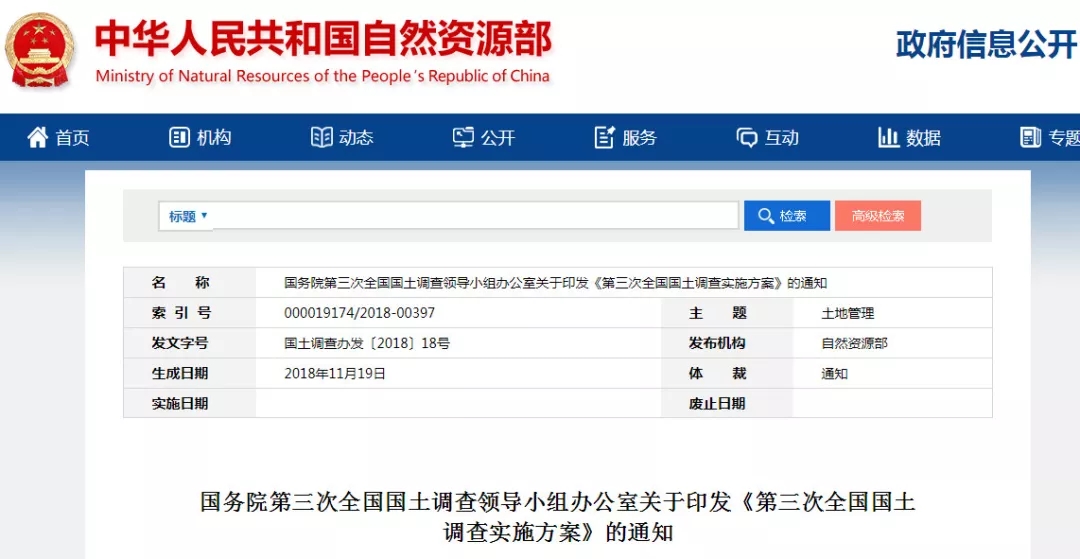Click the 数据 bar chart icon
The height and width of the screenshot is (559, 1080).
click(888, 138)
